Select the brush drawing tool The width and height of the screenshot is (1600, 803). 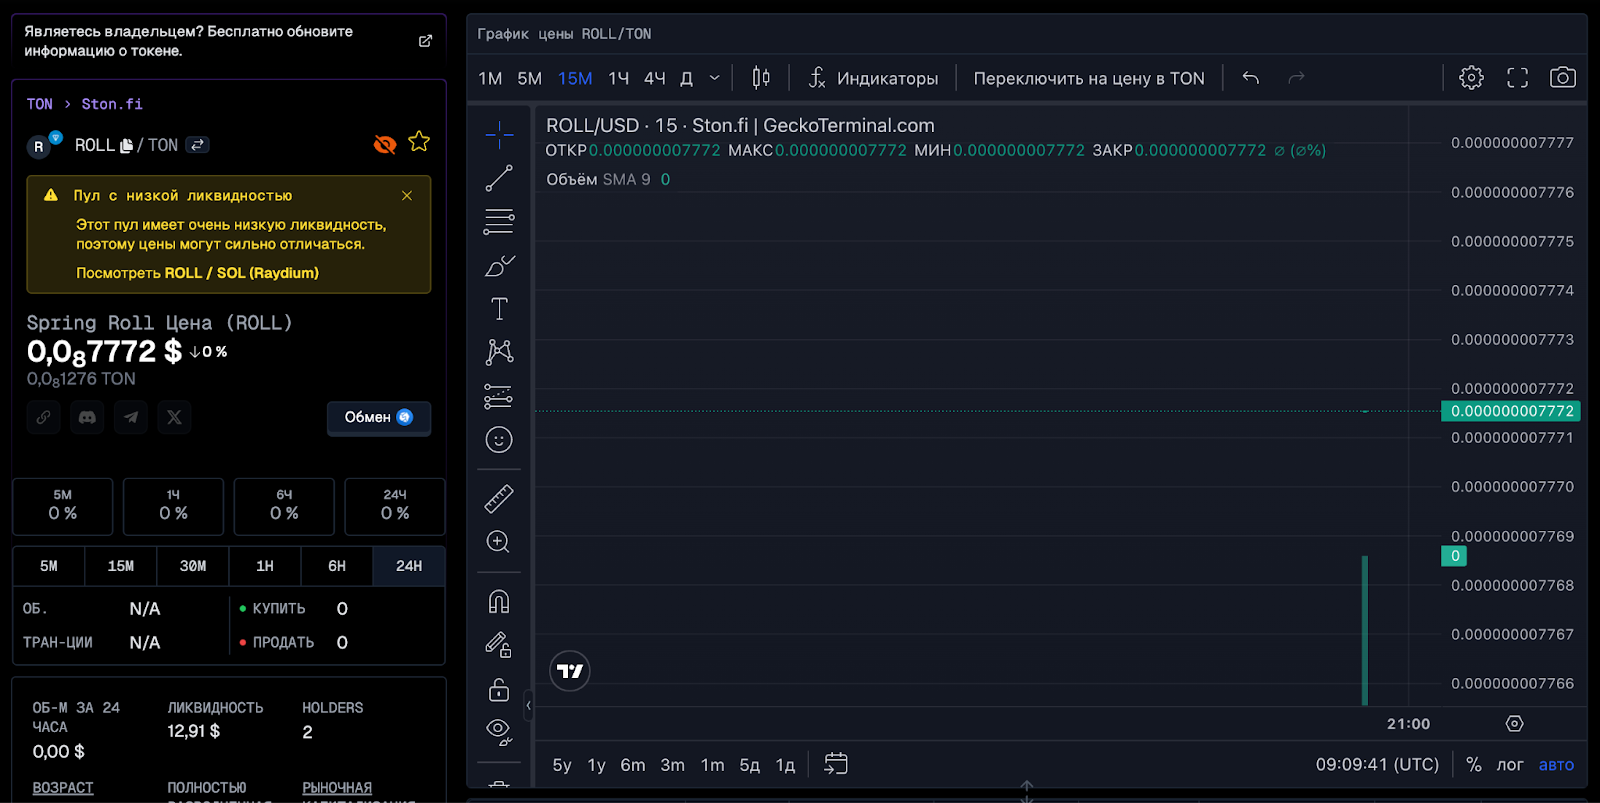(499, 265)
